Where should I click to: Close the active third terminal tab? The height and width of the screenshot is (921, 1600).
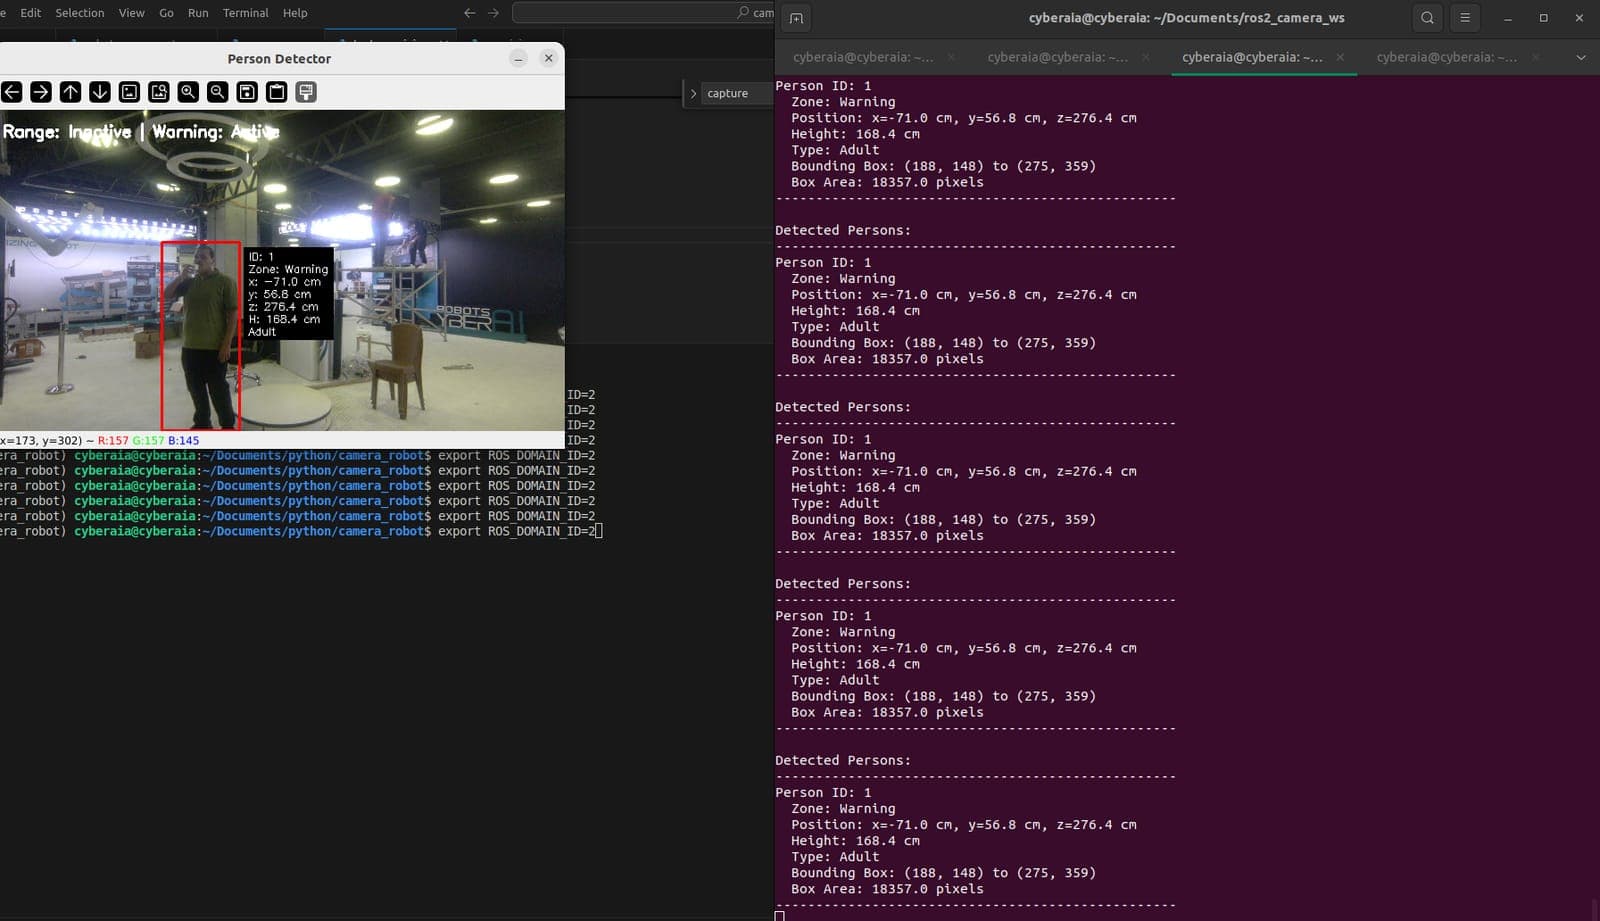click(1340, 57)
